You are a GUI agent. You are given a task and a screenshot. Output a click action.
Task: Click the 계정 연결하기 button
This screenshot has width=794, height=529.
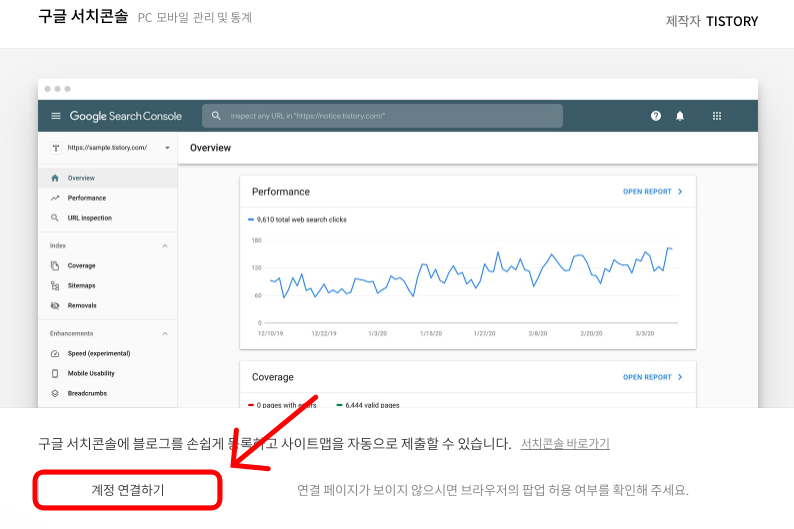point(128,490)
